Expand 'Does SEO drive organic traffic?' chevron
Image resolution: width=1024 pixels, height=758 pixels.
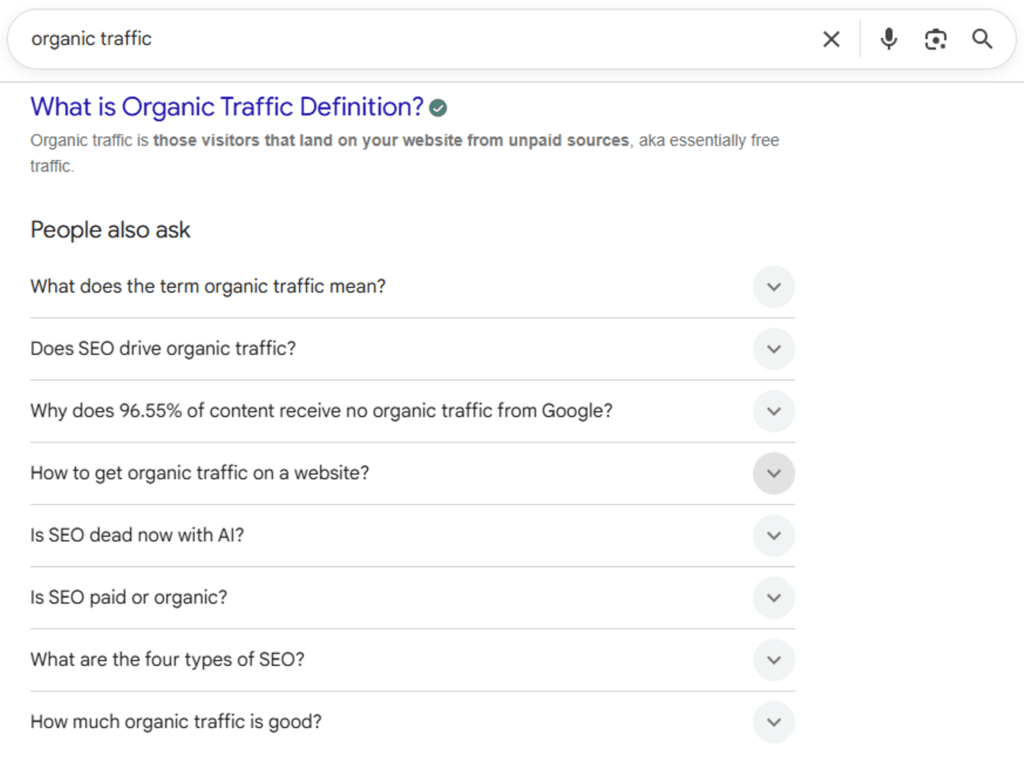click(x=773, y=349)
